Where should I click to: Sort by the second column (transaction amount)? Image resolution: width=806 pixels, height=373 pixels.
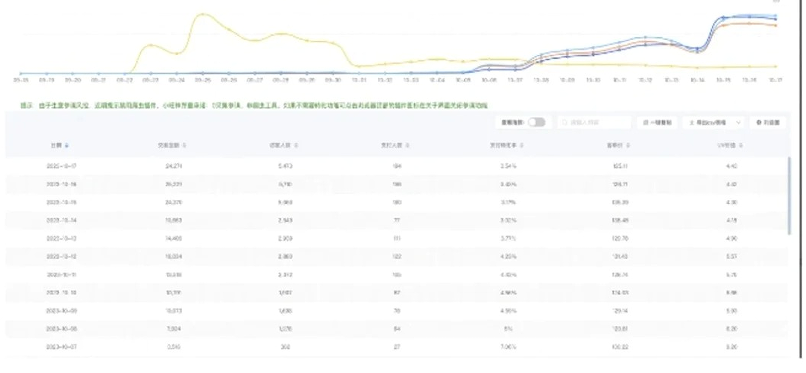click(185, 145)
